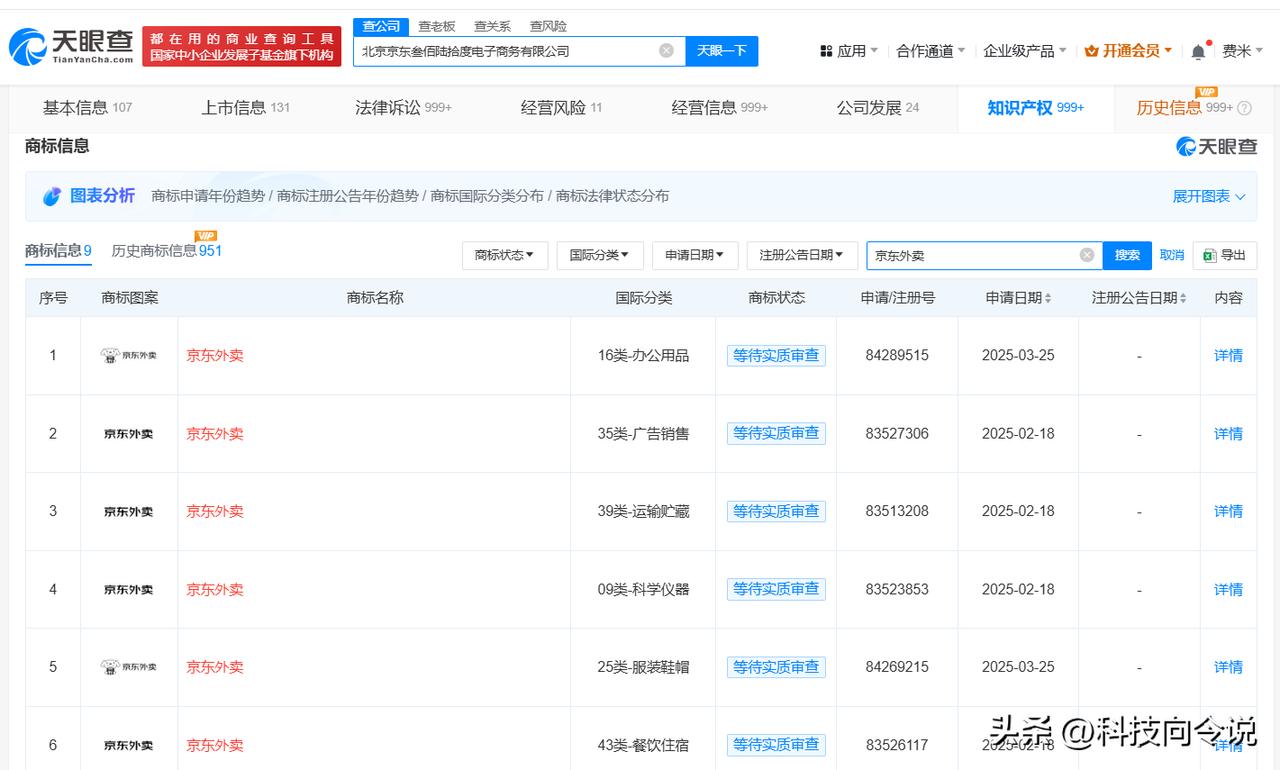Click the help question mark beside 历史信息
1280x770 pixels.
pyautogui.click(x=1244, y=108)
